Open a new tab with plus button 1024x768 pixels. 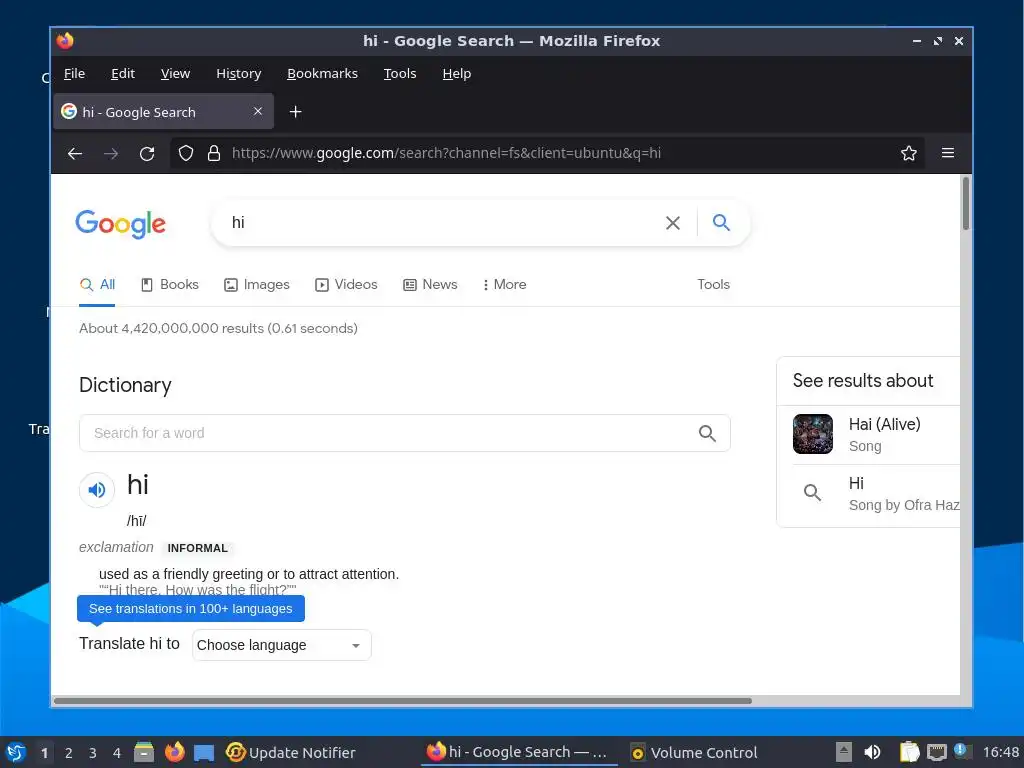point(295,112)
